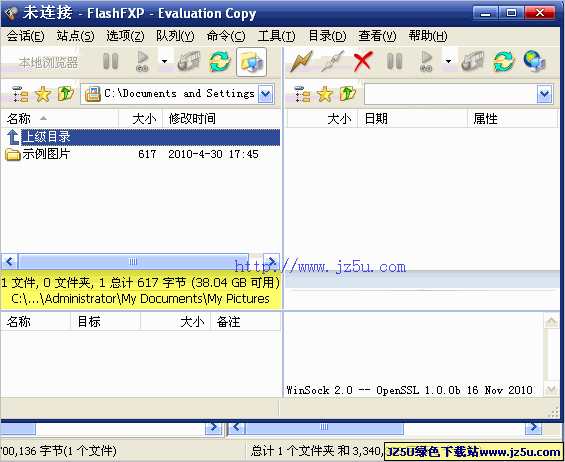Open the 命令(C) menu
This screenshot has height=462, width=565.
coord(226,36)
